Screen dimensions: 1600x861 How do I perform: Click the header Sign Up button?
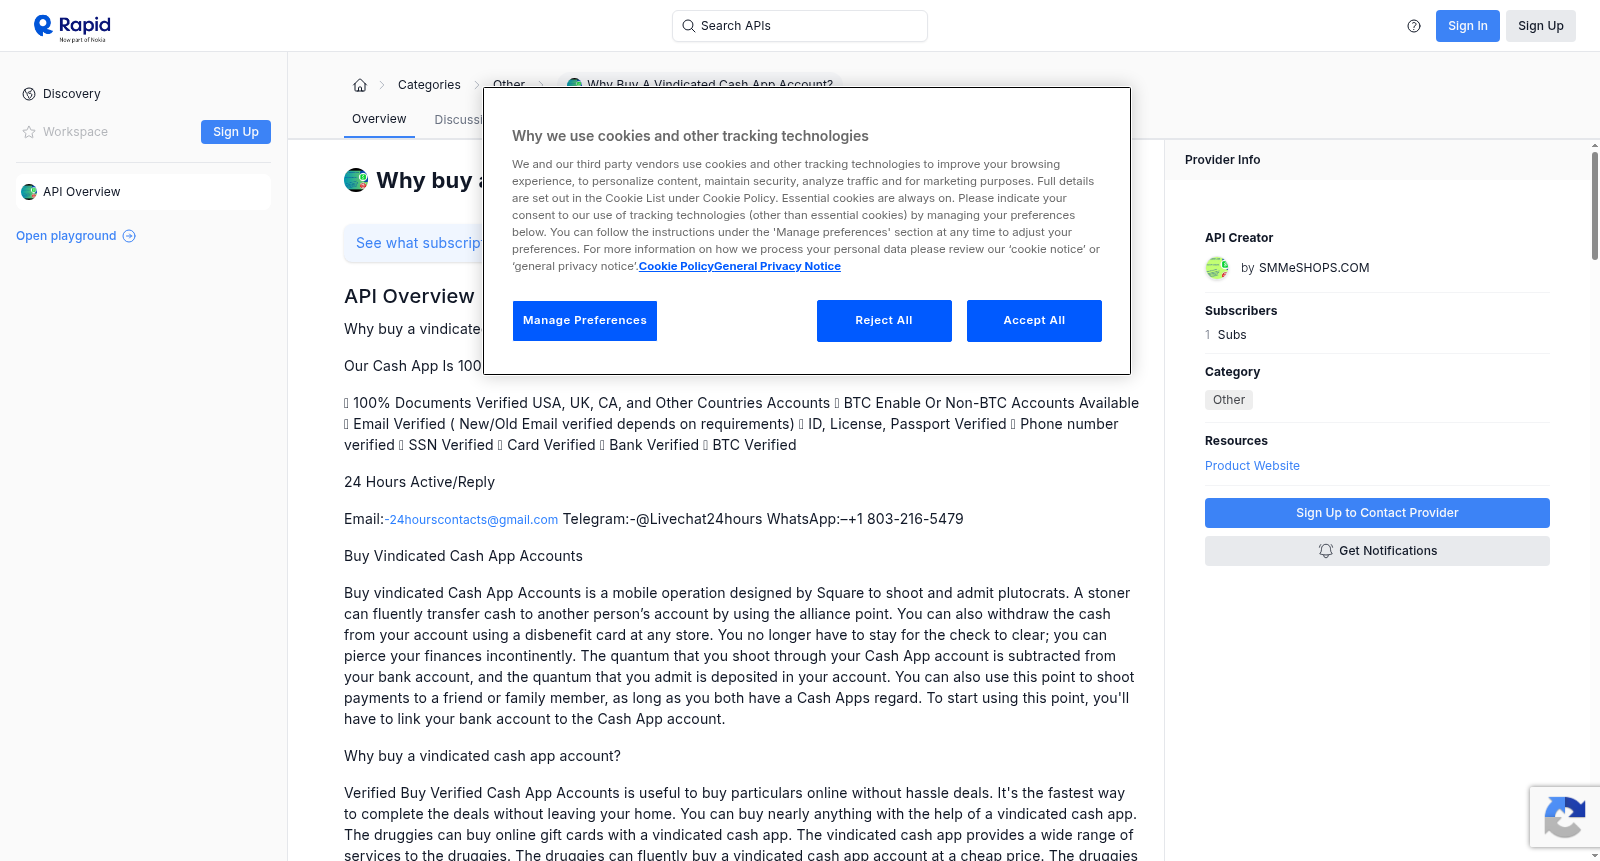tap(1540, 26)
